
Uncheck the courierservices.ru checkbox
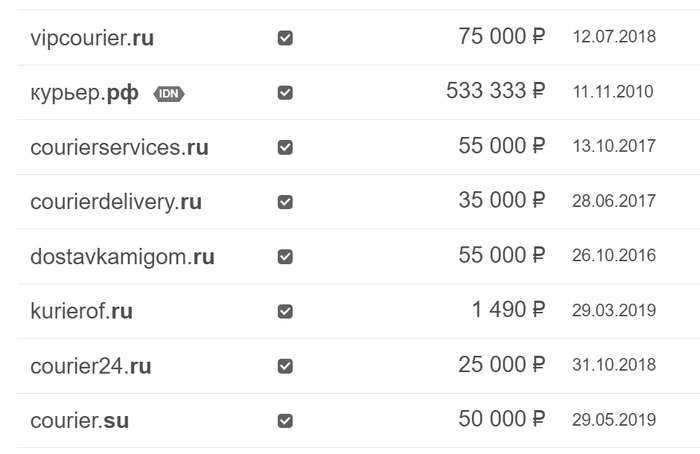285,147
